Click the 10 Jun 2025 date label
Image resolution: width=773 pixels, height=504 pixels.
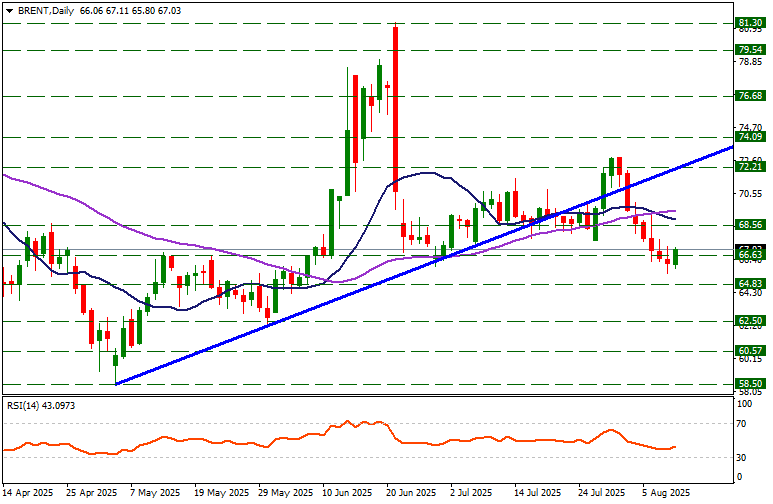coord(347,493)
